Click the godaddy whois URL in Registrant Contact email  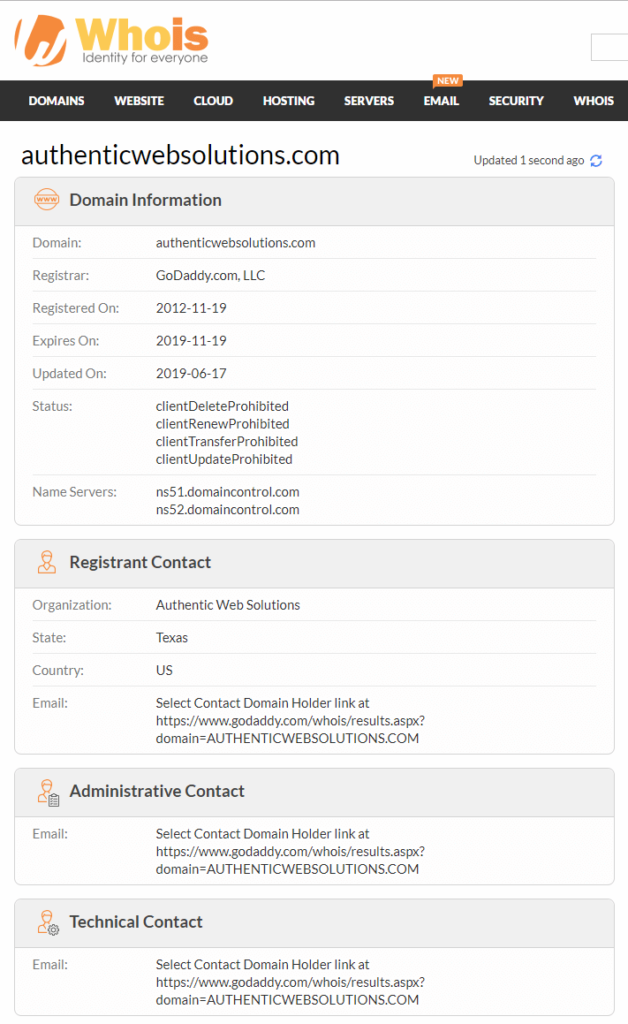click(290, 729)
